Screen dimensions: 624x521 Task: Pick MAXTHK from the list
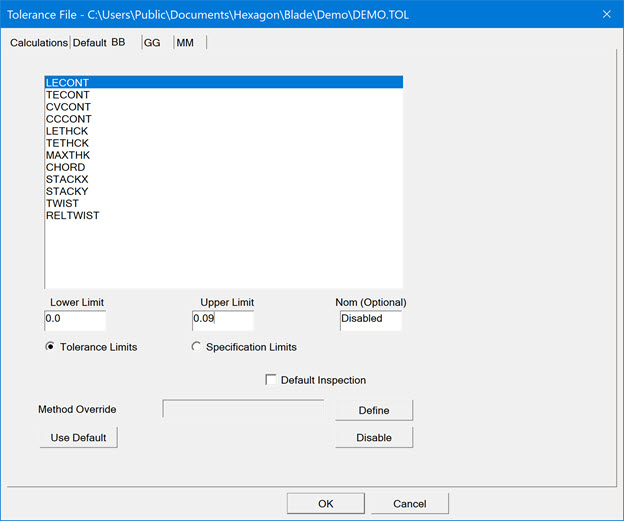click(x=66, y=155)
